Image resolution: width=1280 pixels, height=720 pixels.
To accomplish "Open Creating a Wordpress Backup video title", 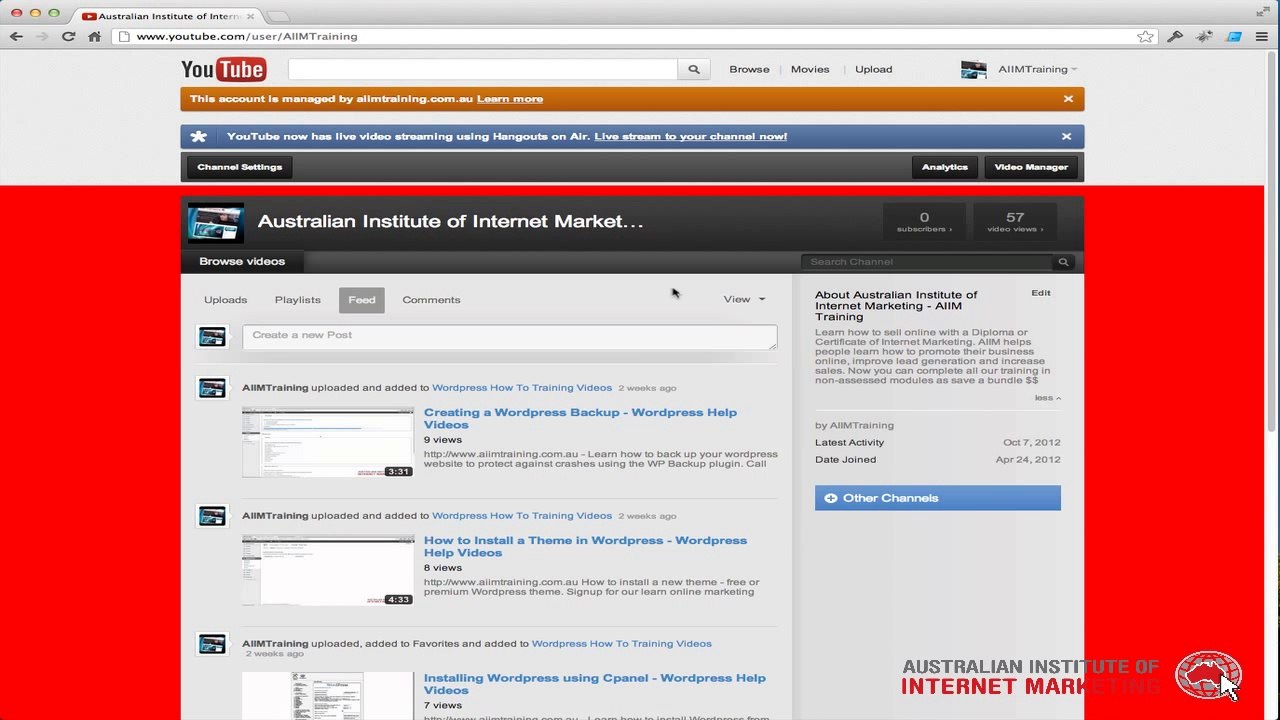I will pos(580,418).
